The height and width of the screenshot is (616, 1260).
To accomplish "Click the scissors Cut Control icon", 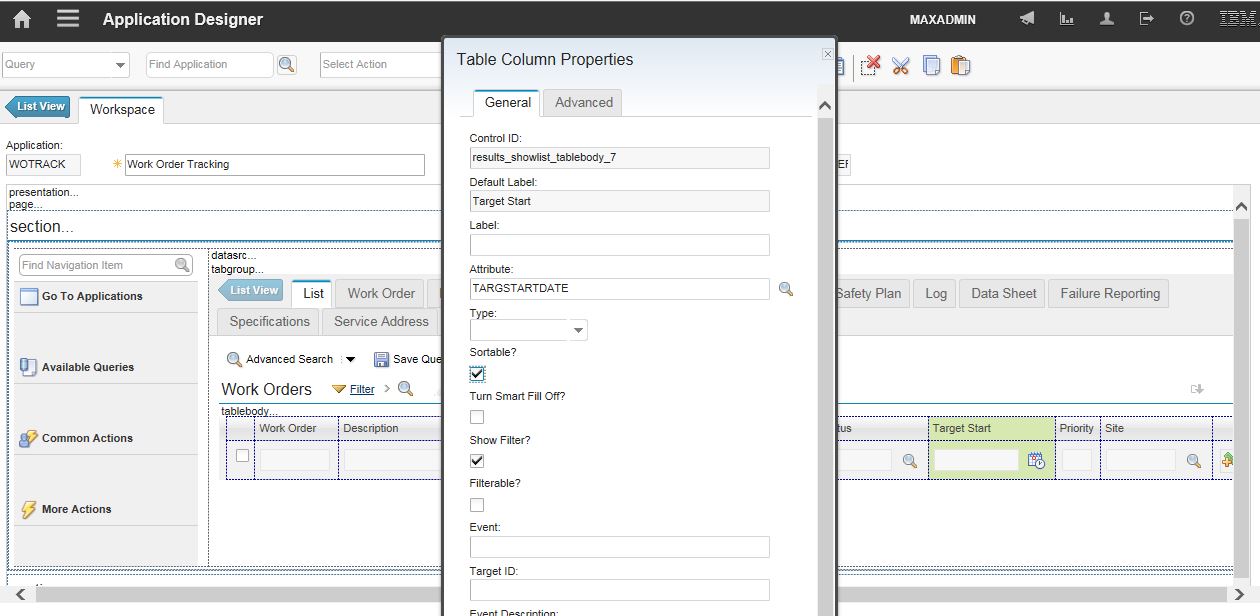I will pos(901,66).
